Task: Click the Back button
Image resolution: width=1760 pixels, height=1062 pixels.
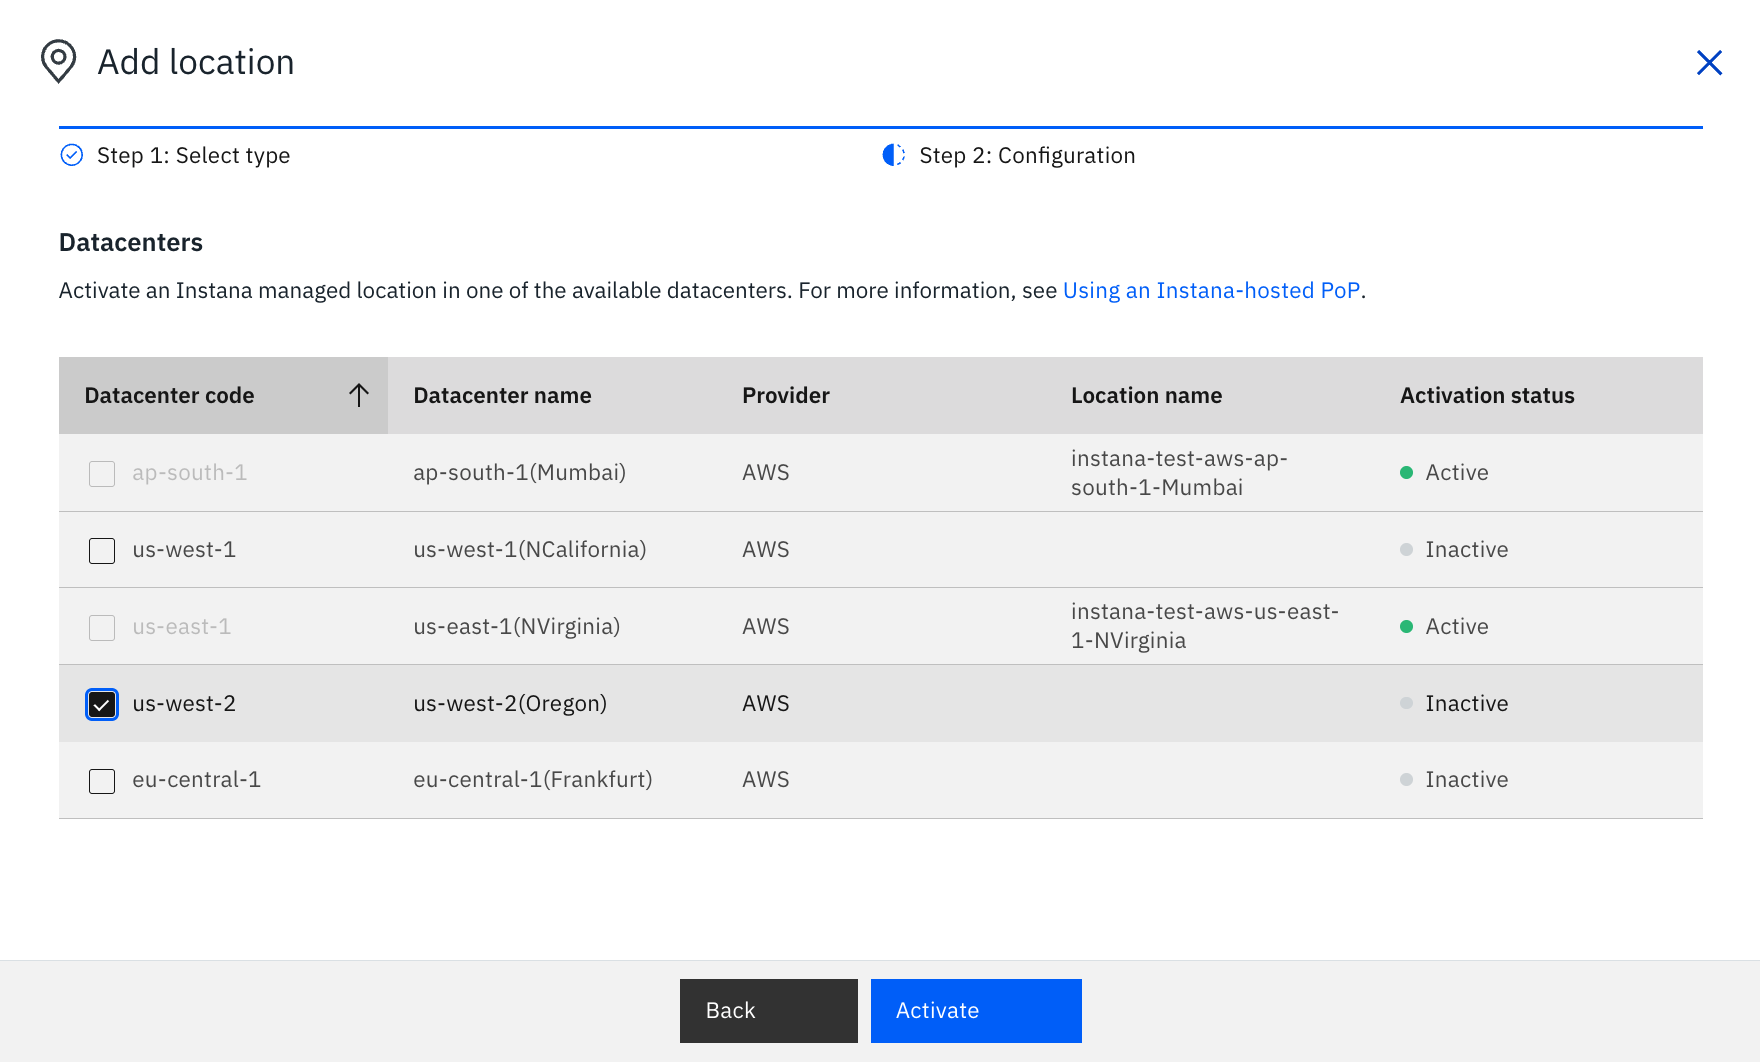Action: pyautogui.click(x=769, y=1011)
